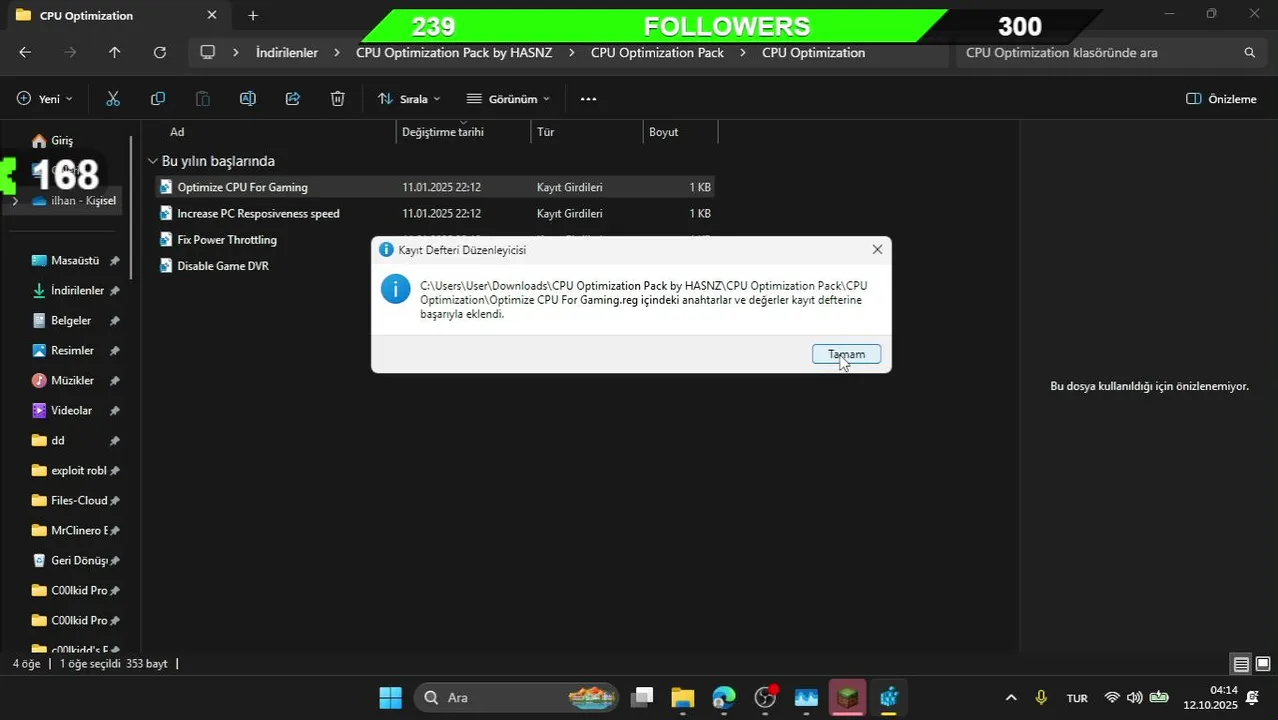Open the See more ellipsis menu
This screenshot has width=1278, height=720.
[x=588, y=99]
